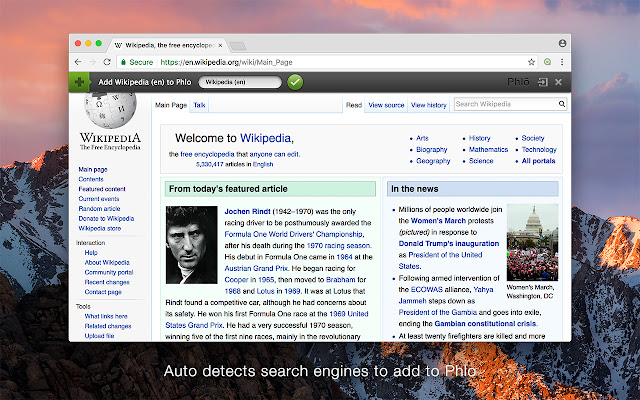Click the Women's March photo thumbnail

click(532, 242)
